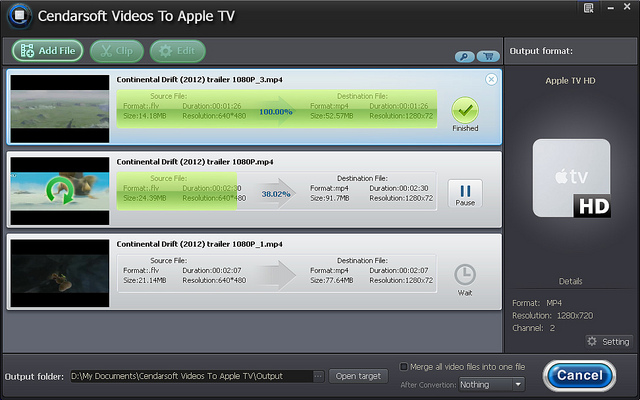
Task: Close the Cendarsoft window
Action: click(627, 7)
